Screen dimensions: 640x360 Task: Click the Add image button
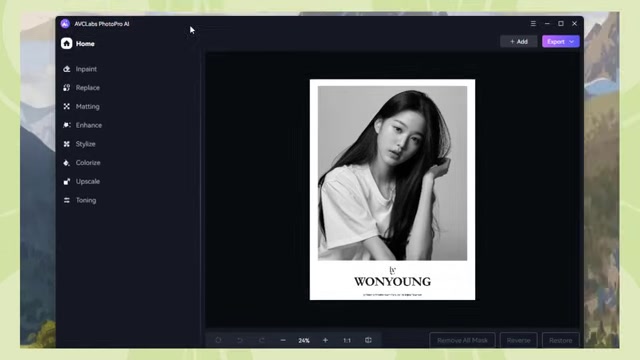click(x=519, y=42)
